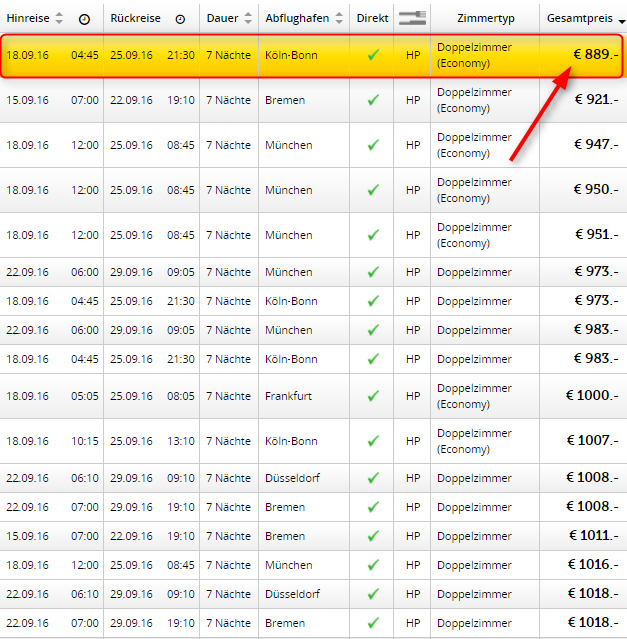
Task: Click the direct flight checkmark in the Köln-Bonn €889 row
Action: pyautogui.click(x=373, y=55)
